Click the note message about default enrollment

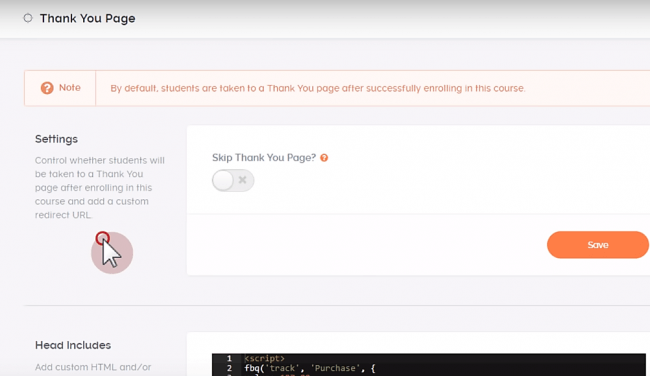pyautogui.click(x=318, y=88)
